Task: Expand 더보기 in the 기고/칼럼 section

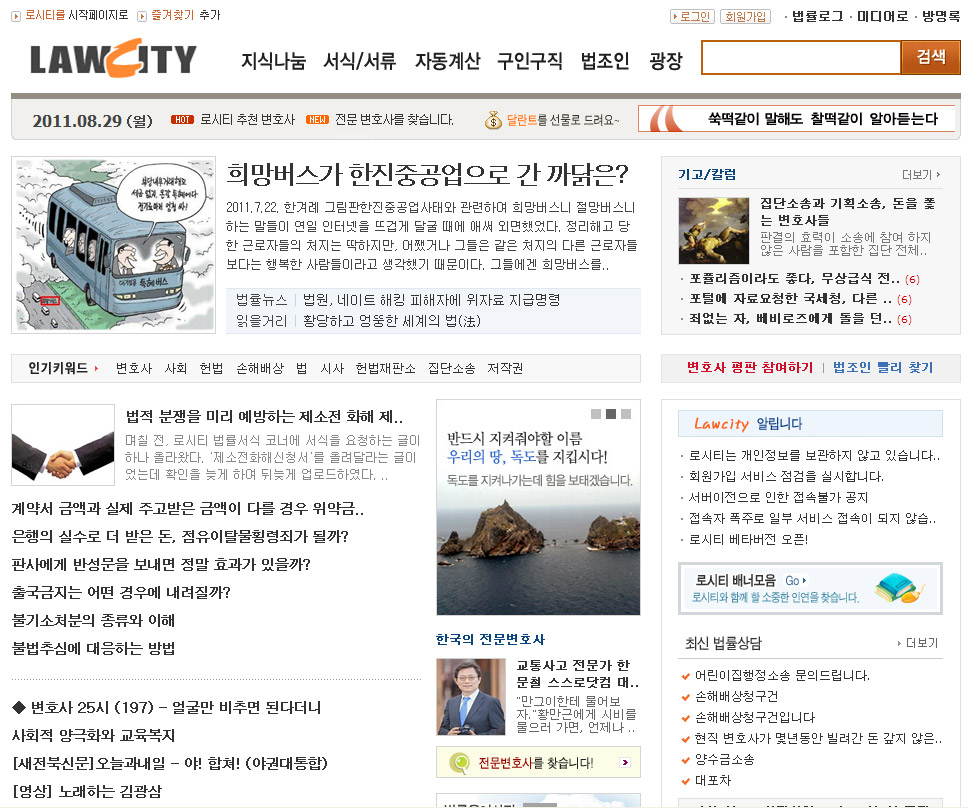Action: click(920, 174)
